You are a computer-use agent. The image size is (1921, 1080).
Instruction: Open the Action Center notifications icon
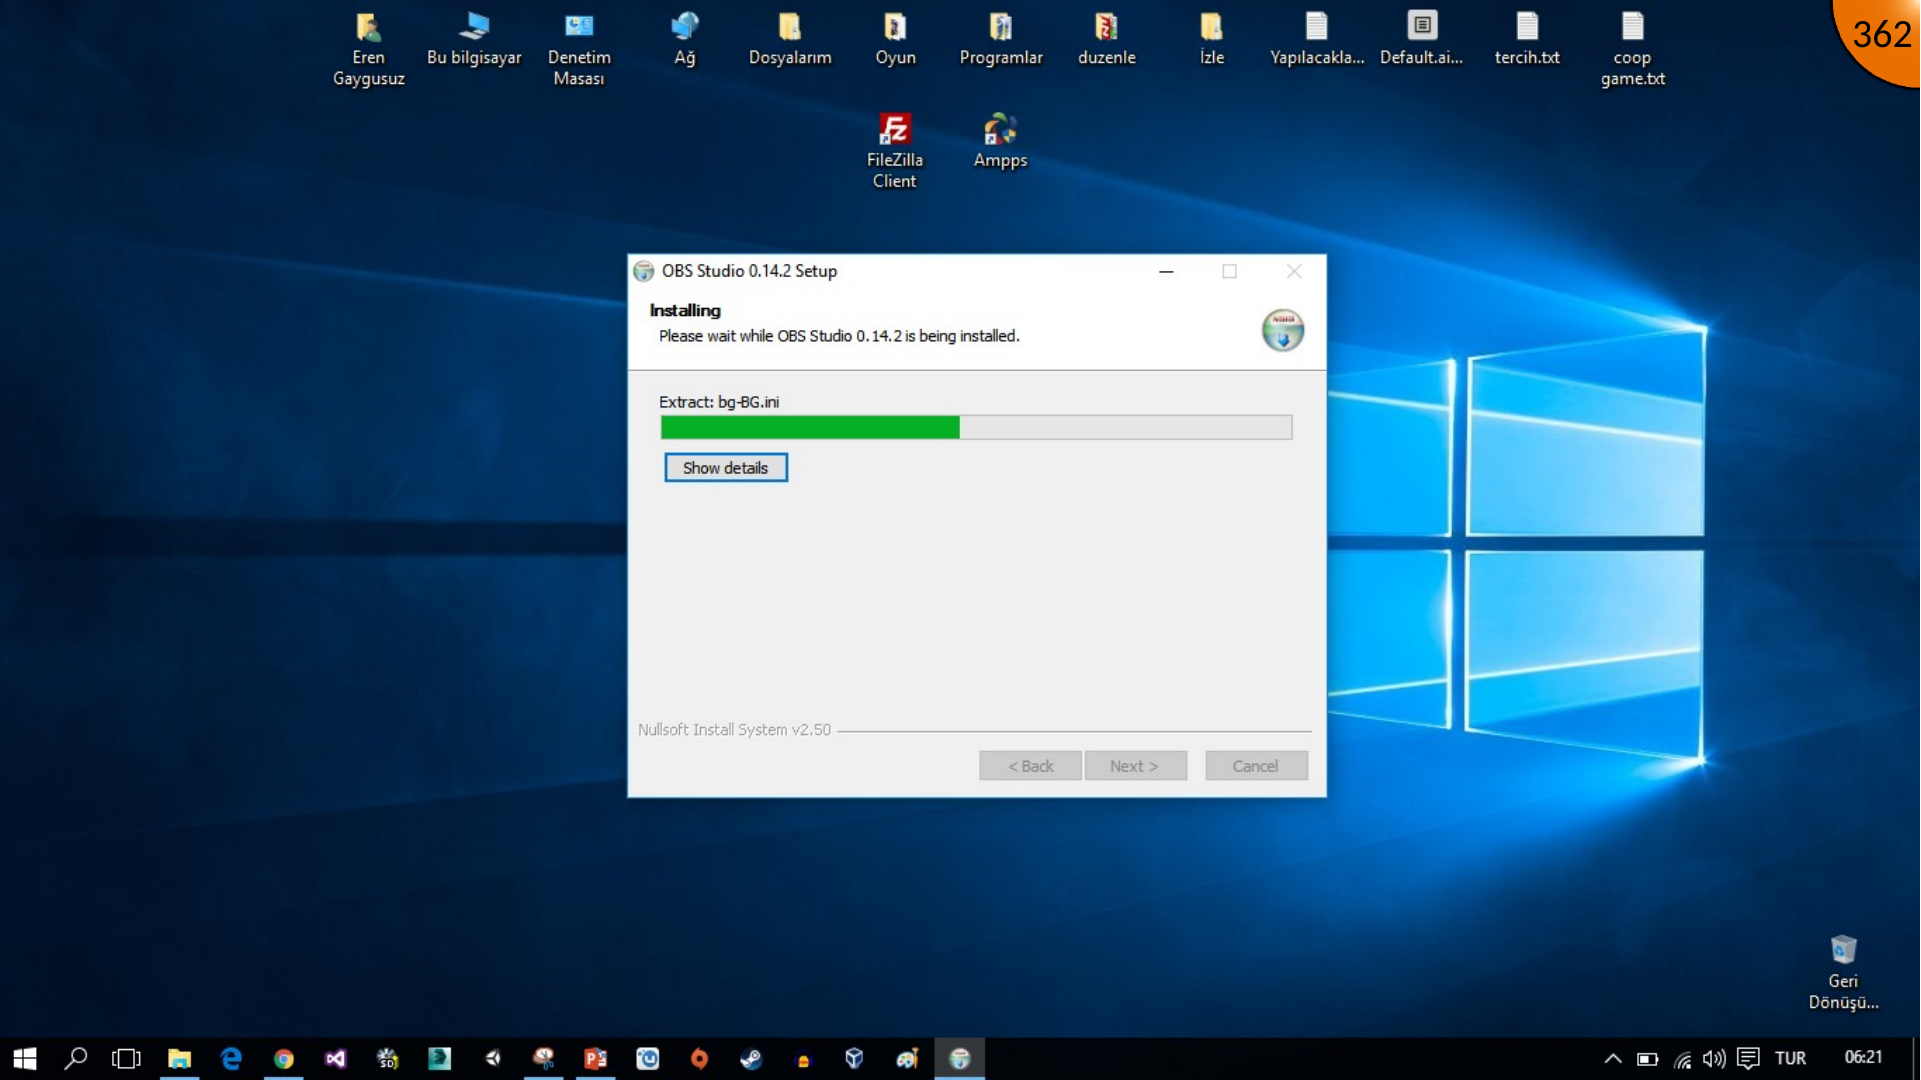(x=1748, y=1058)
